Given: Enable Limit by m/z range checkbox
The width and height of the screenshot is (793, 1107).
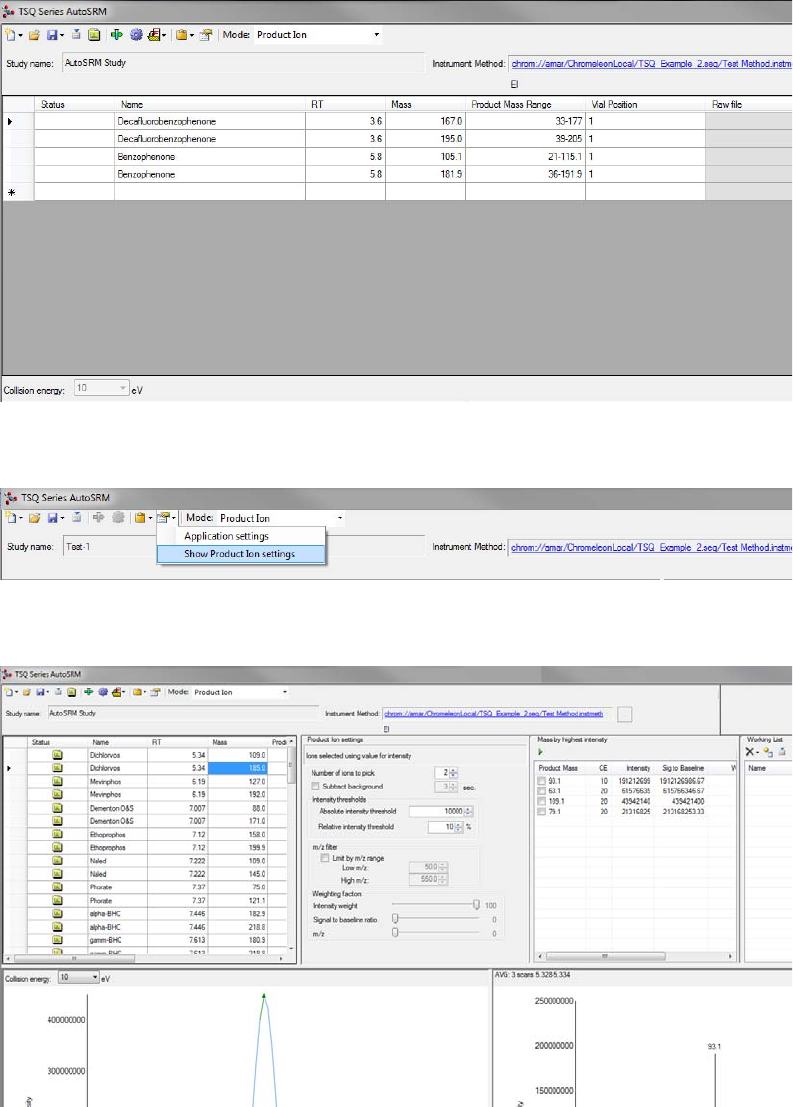Looking at the screenshot, I should [325, 858].
